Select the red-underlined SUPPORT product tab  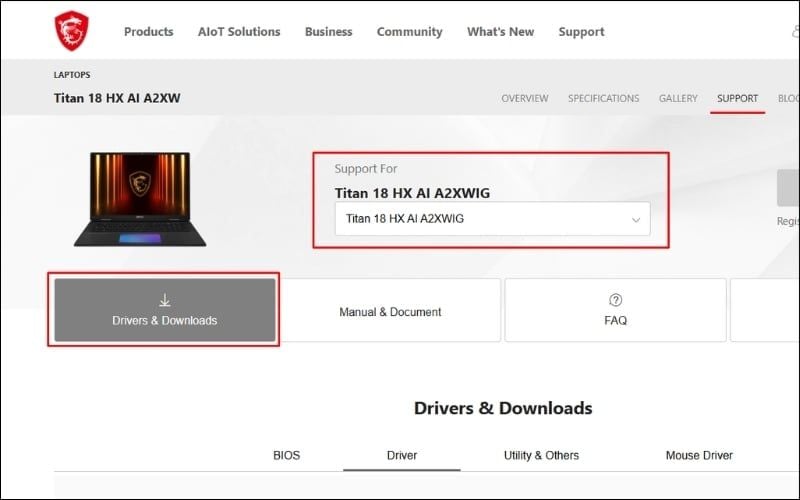(x=737, y=98)
